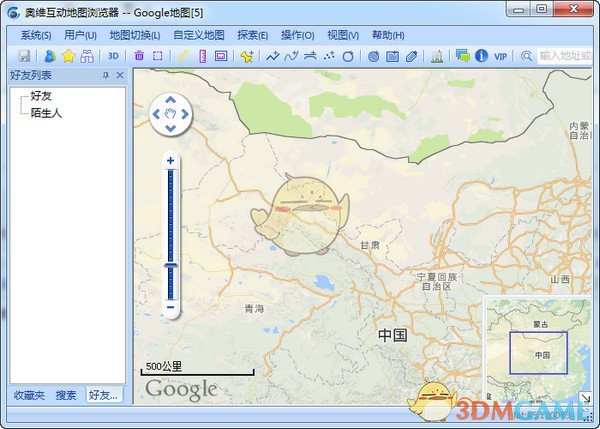Click the 蒙古 label in overview map
The height and width of the screenshot is (429, 600).
[x=541, y=325]
